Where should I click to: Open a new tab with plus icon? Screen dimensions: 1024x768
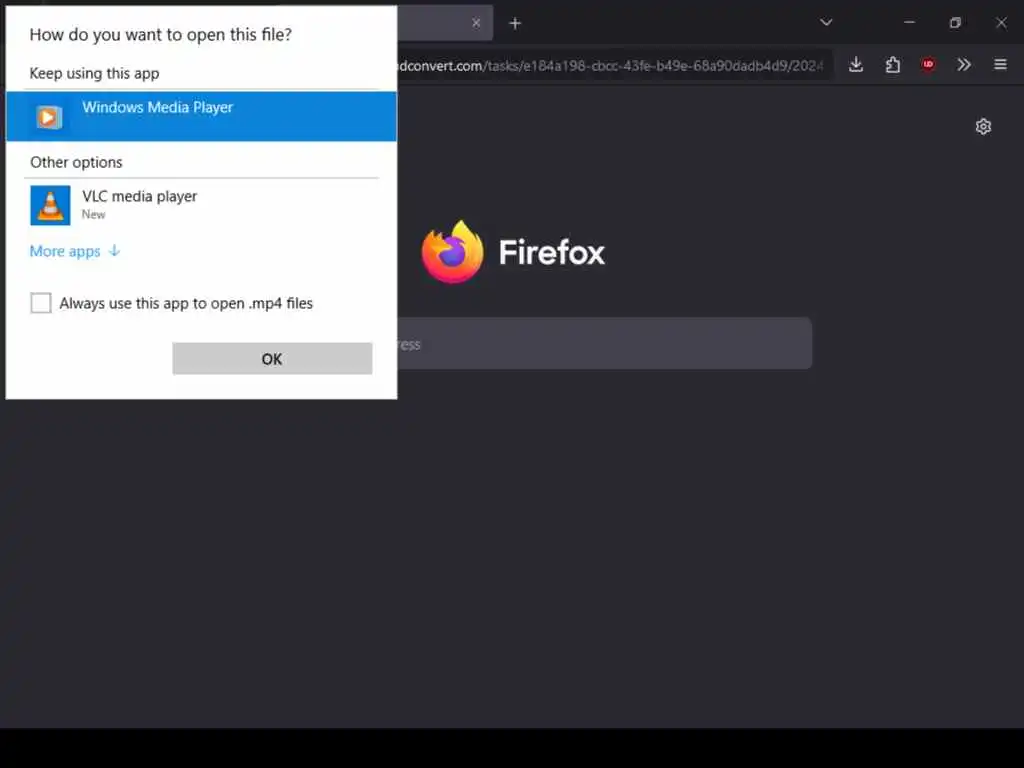[x=515, y=24]
